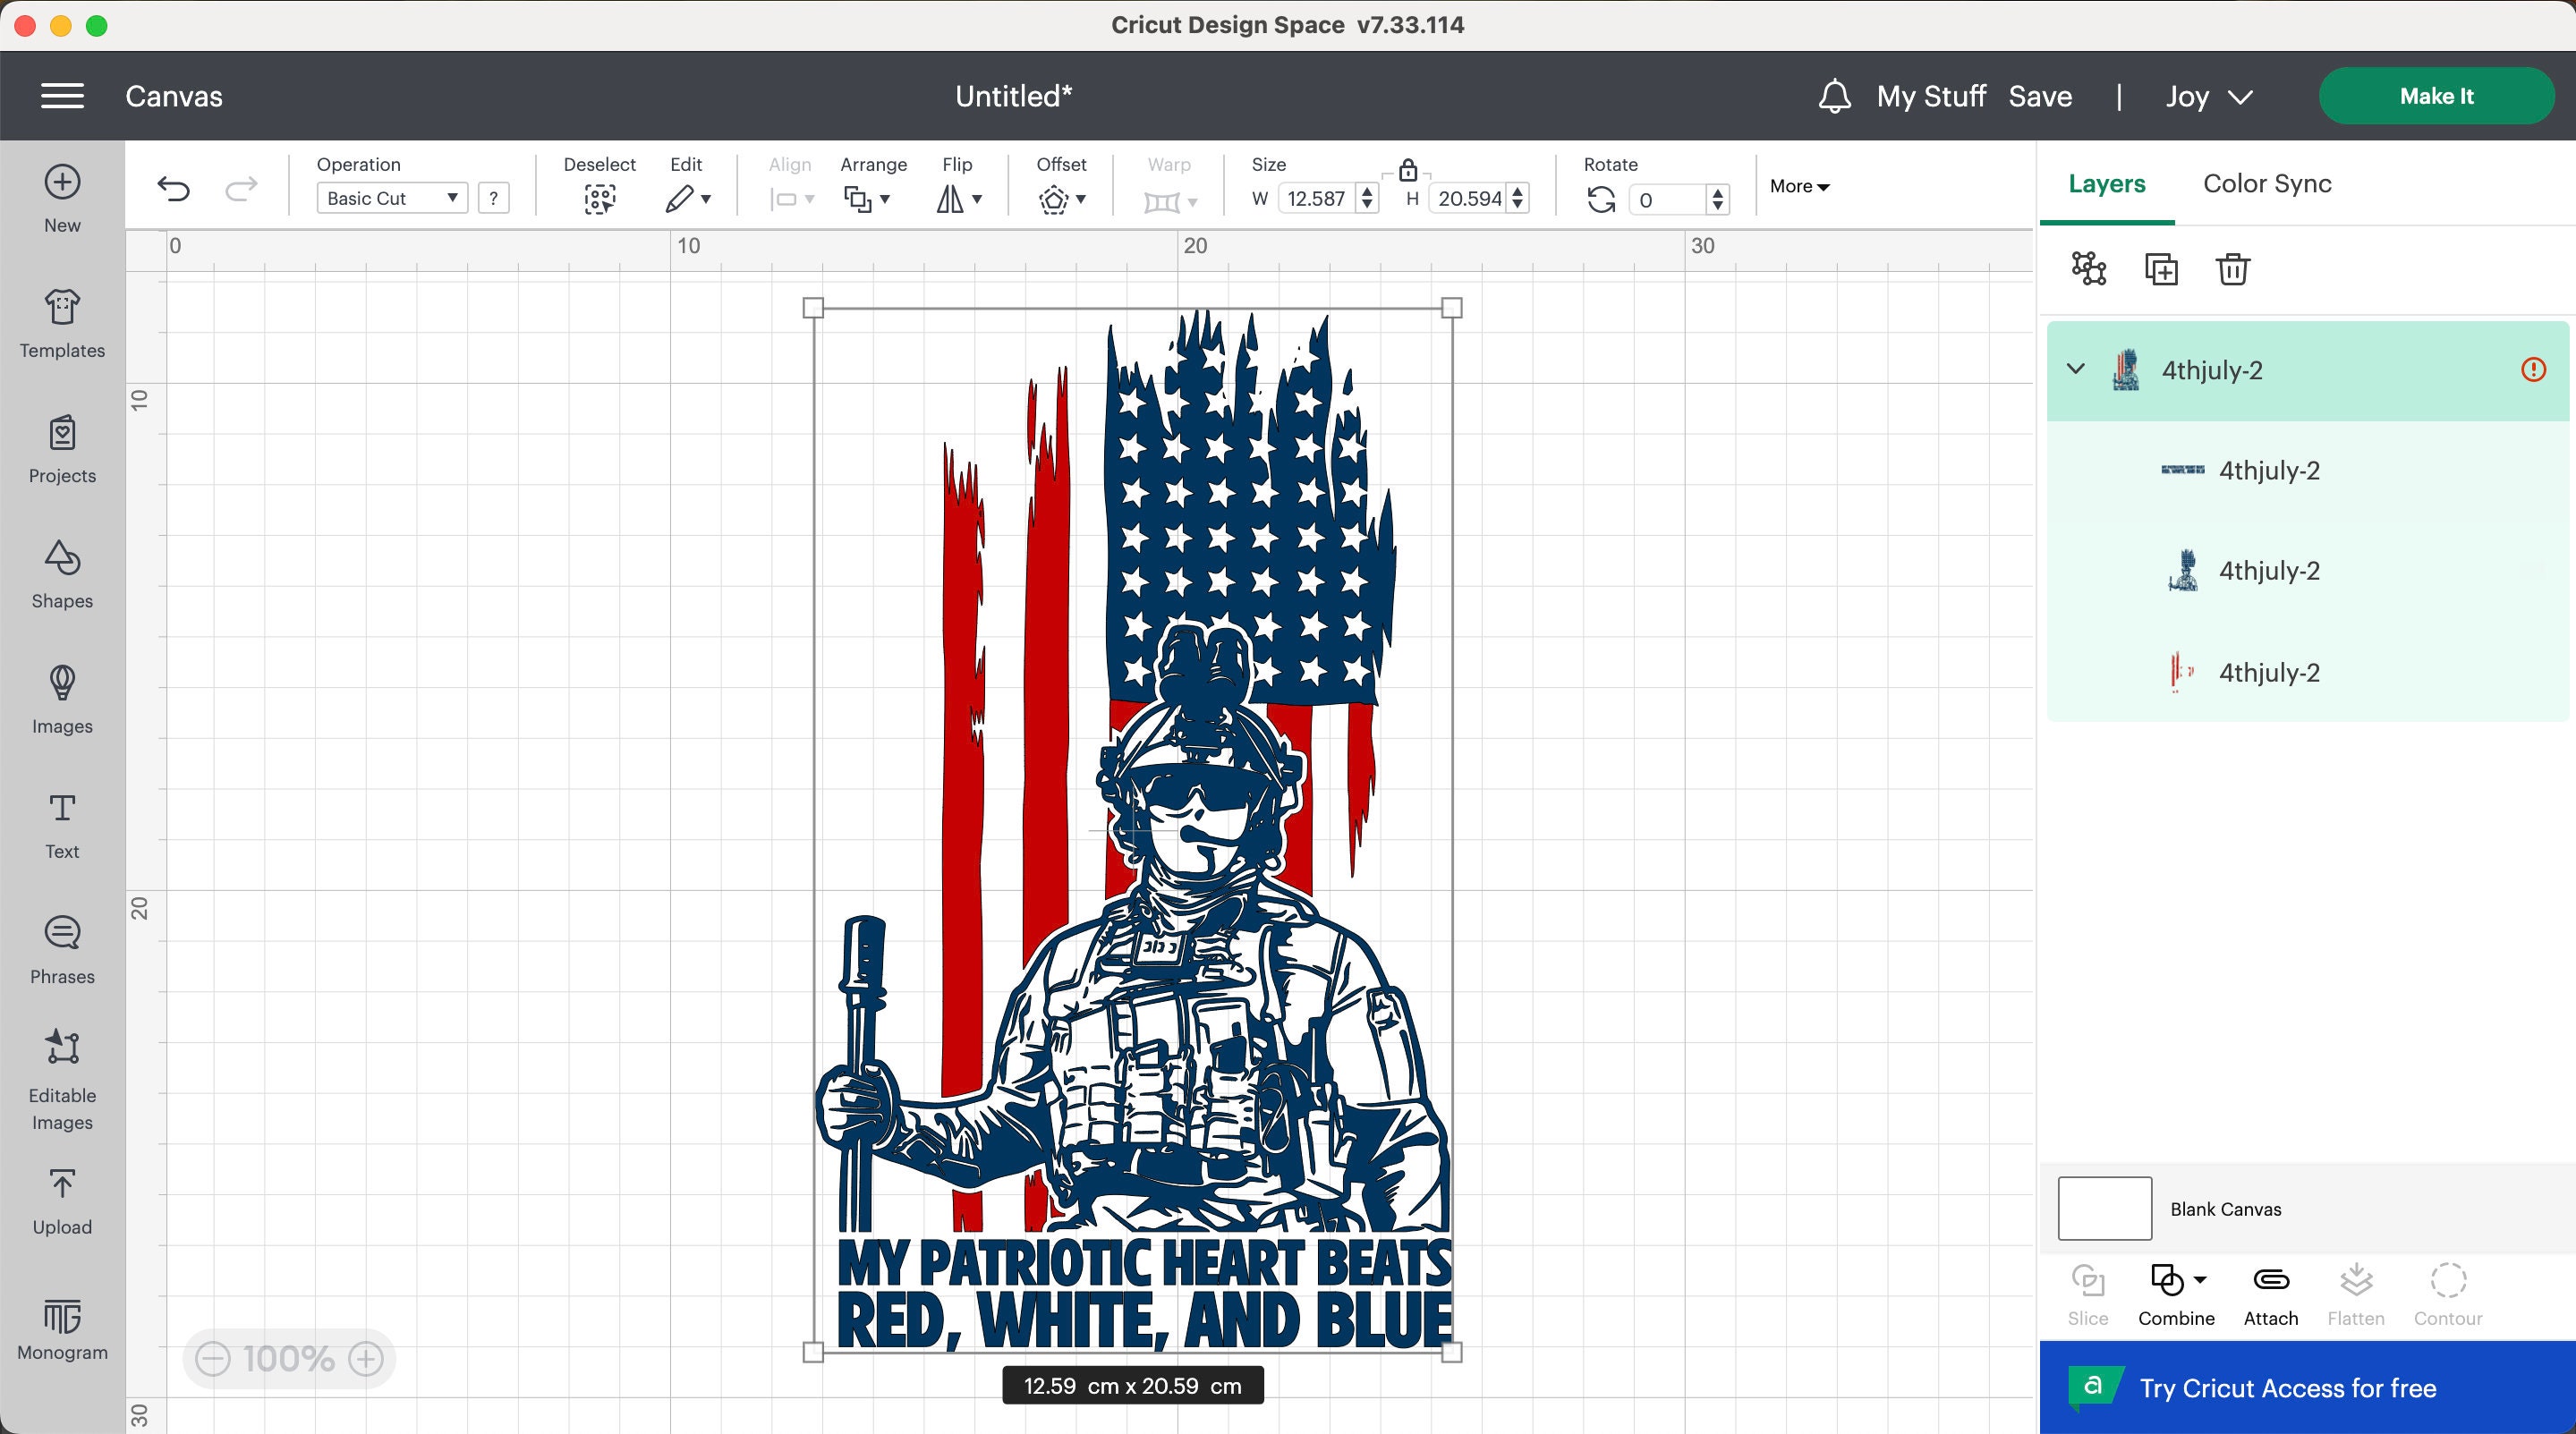Open the Text tool

click(x=61, y=825)
